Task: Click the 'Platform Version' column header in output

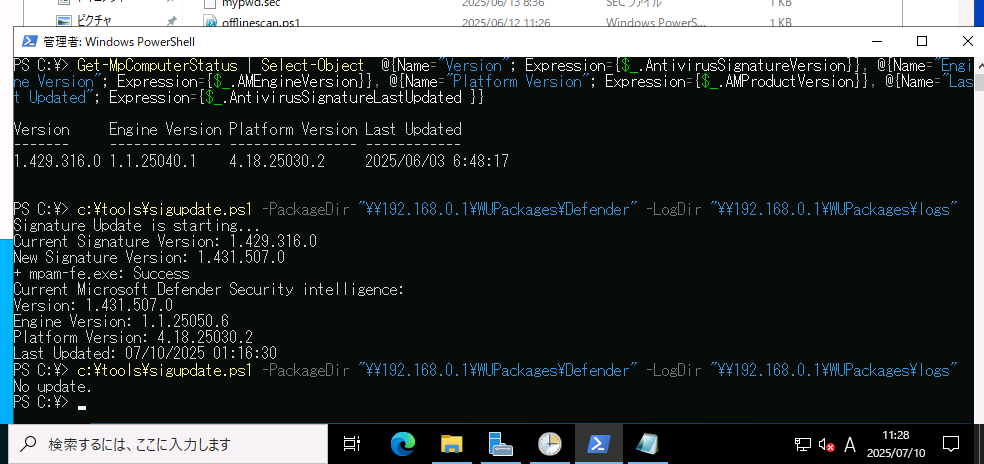Action: 293,129
